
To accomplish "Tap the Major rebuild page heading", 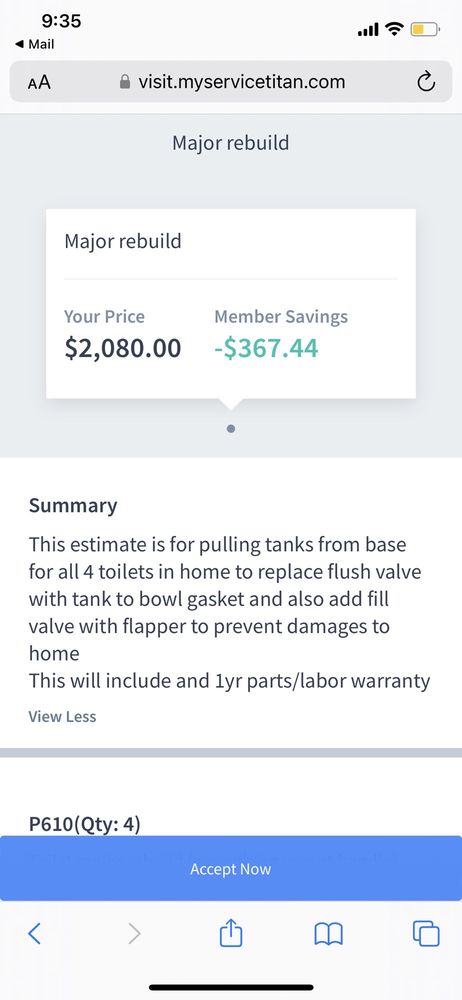I will pos(231,142).
